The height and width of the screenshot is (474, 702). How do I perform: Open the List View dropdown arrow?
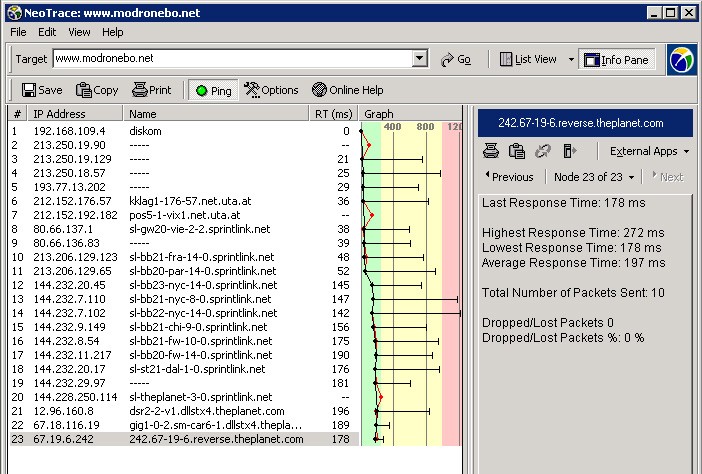coord(571,59)
